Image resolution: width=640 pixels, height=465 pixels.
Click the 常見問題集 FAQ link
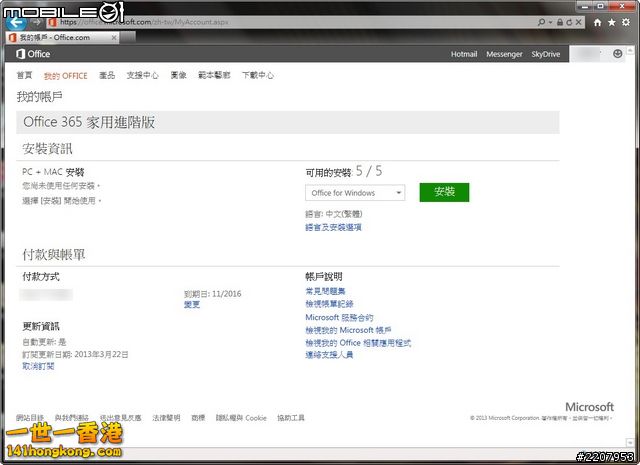pos(326,291)
